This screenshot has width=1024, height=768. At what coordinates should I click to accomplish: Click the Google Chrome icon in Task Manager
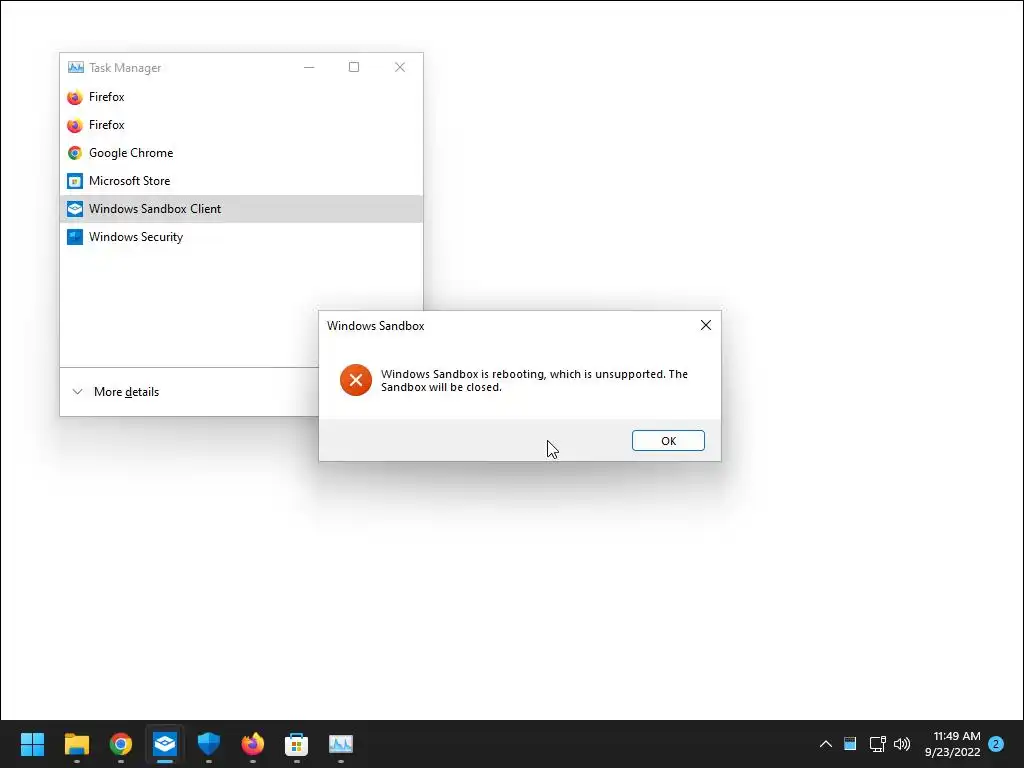[75, 153]
